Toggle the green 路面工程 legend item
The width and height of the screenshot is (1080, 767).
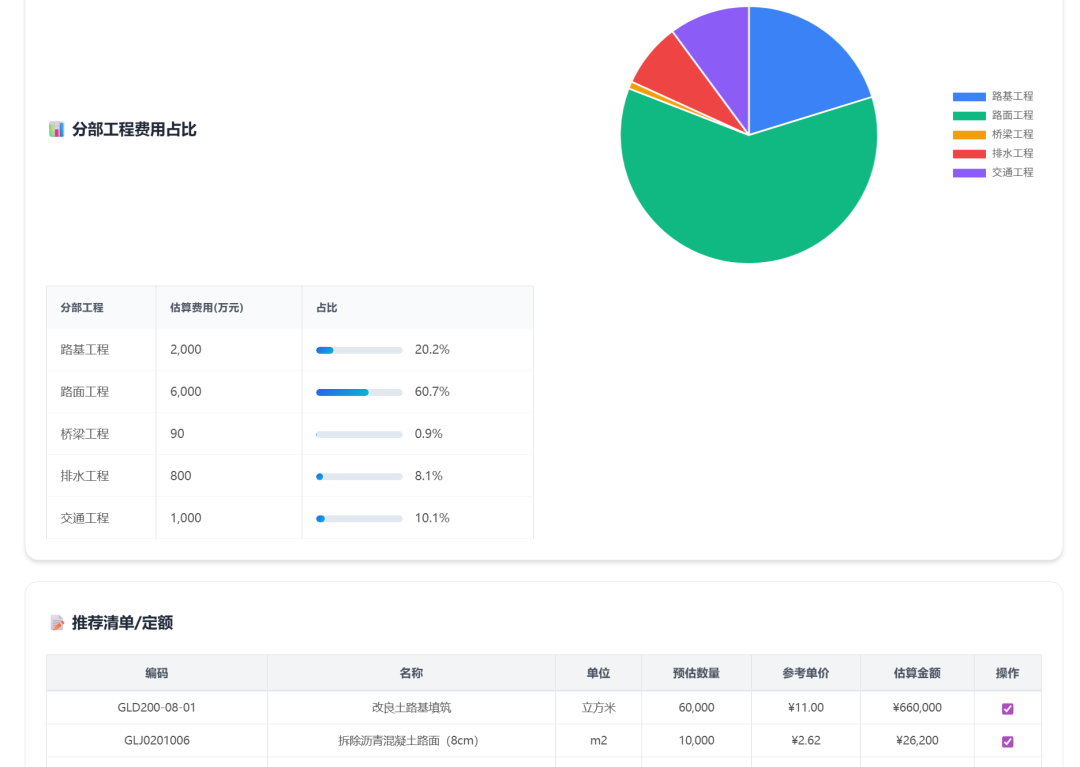992,116
